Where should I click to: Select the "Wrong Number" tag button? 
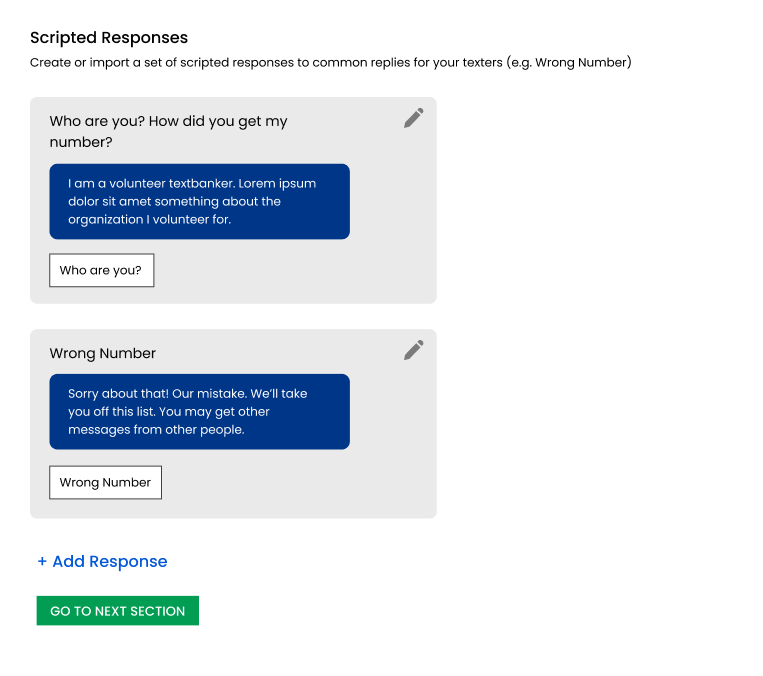coord(105,482)
